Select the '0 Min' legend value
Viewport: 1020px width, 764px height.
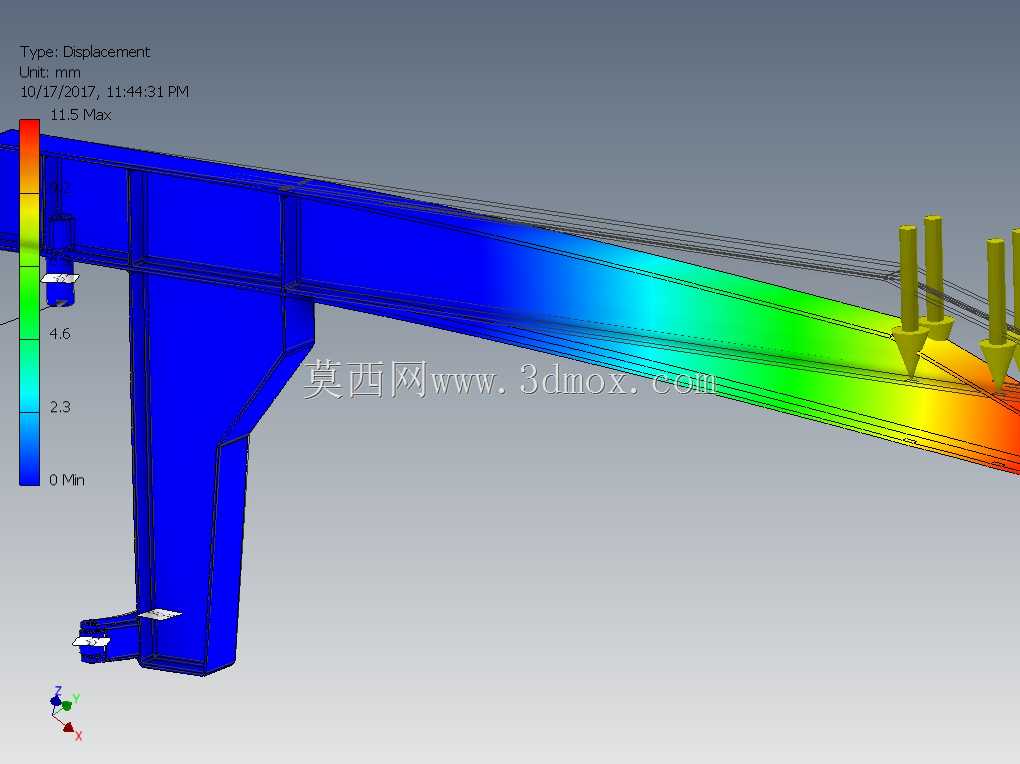click(x=67, y=480)
